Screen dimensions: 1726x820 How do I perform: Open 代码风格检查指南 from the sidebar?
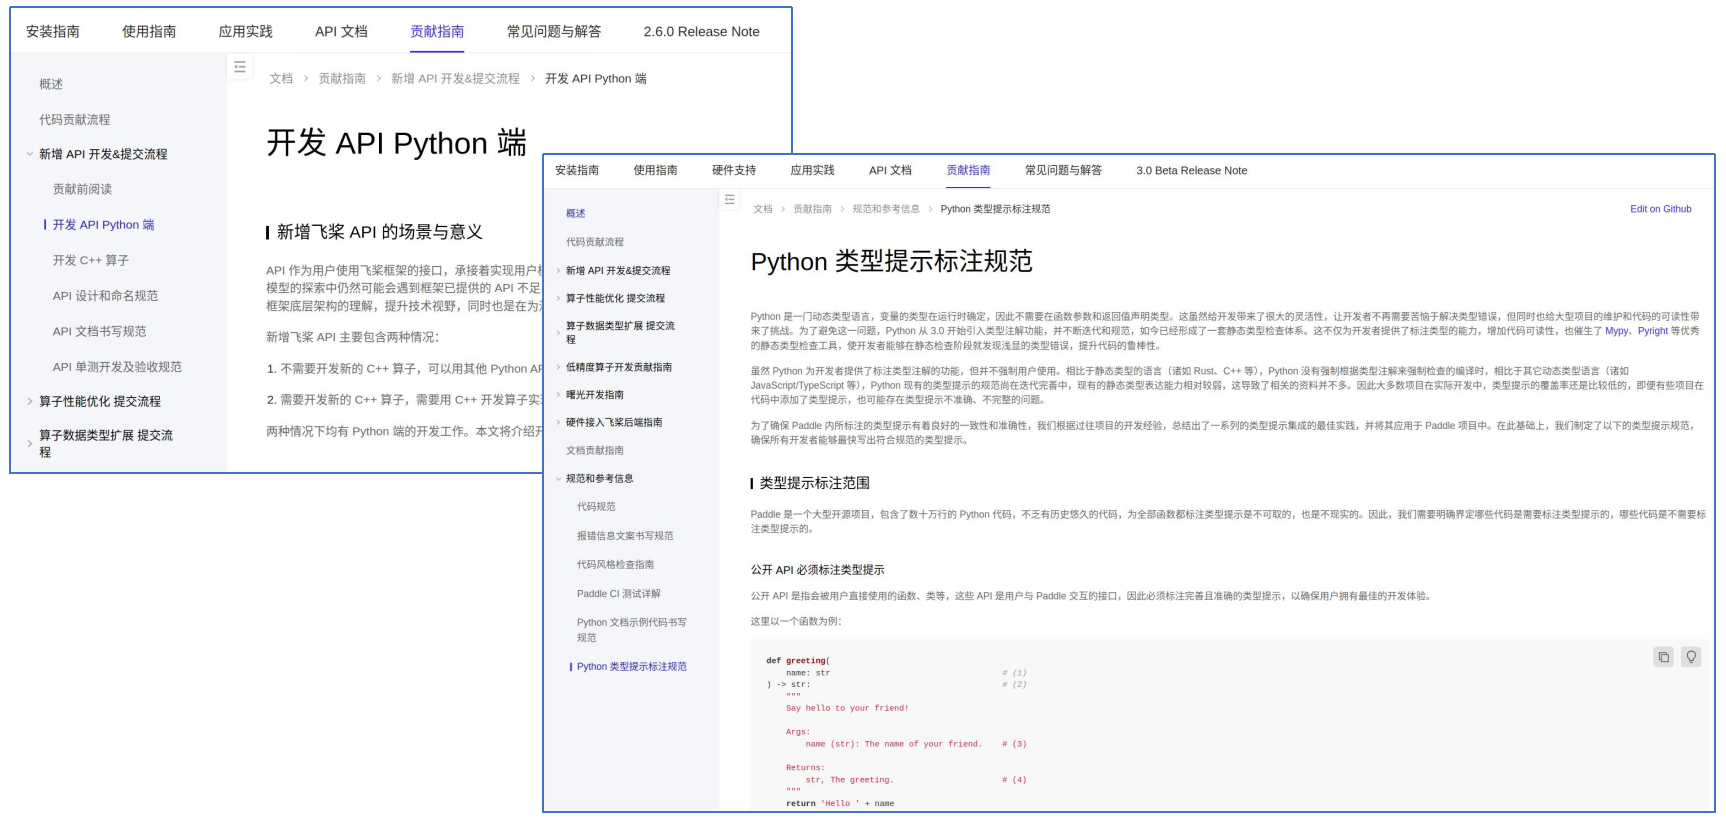click(x=615, y=565)
